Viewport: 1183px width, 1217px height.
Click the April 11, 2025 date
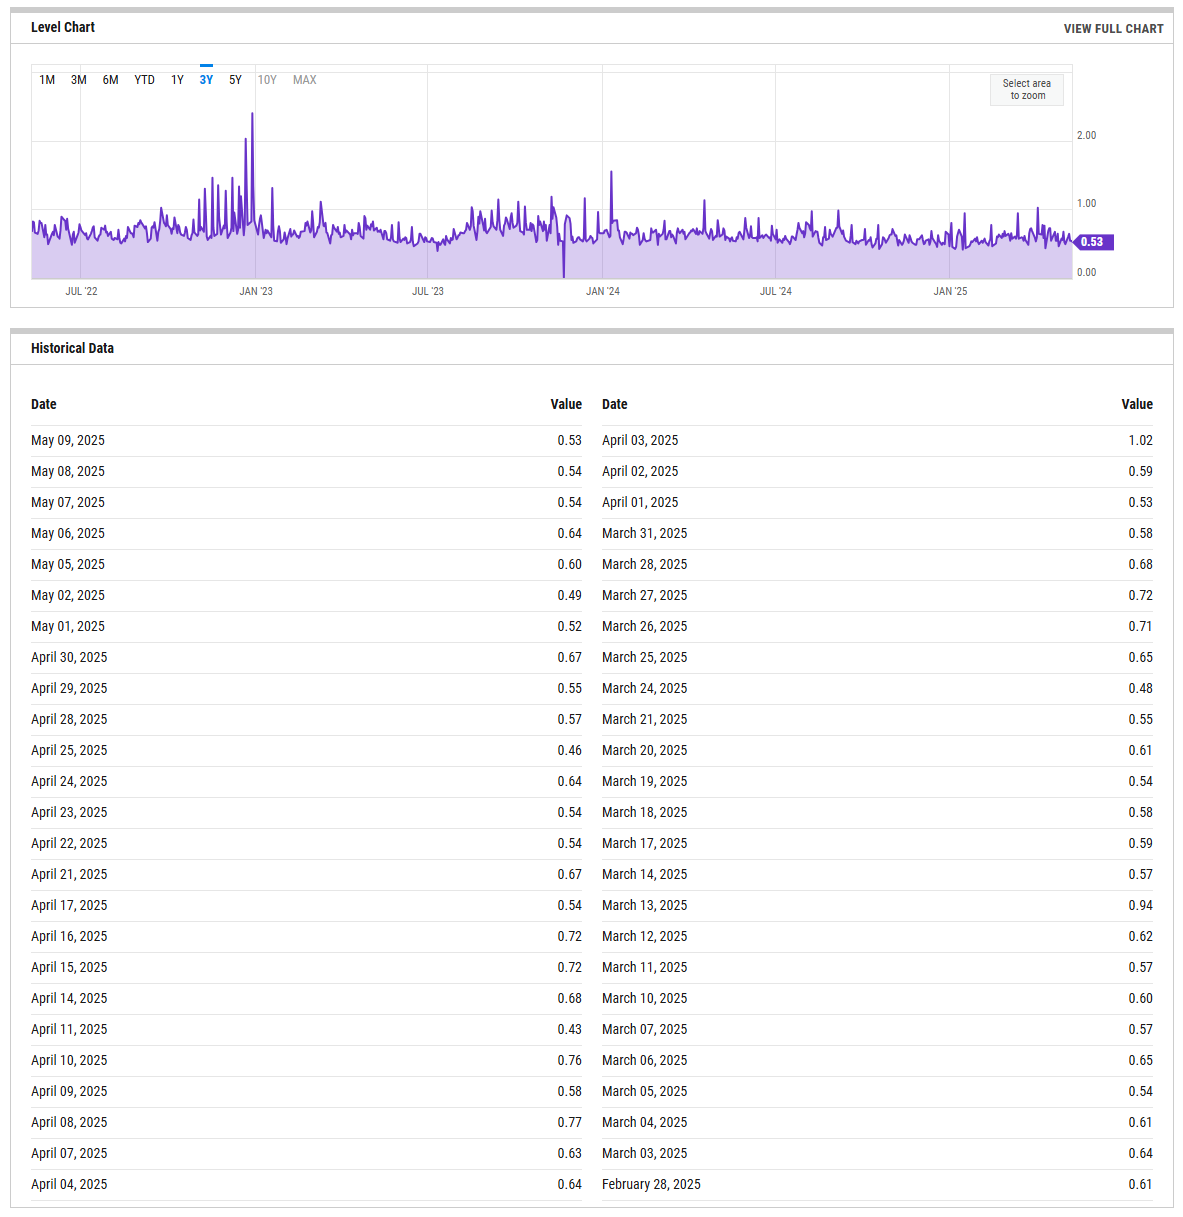[x=69, y=1029]
